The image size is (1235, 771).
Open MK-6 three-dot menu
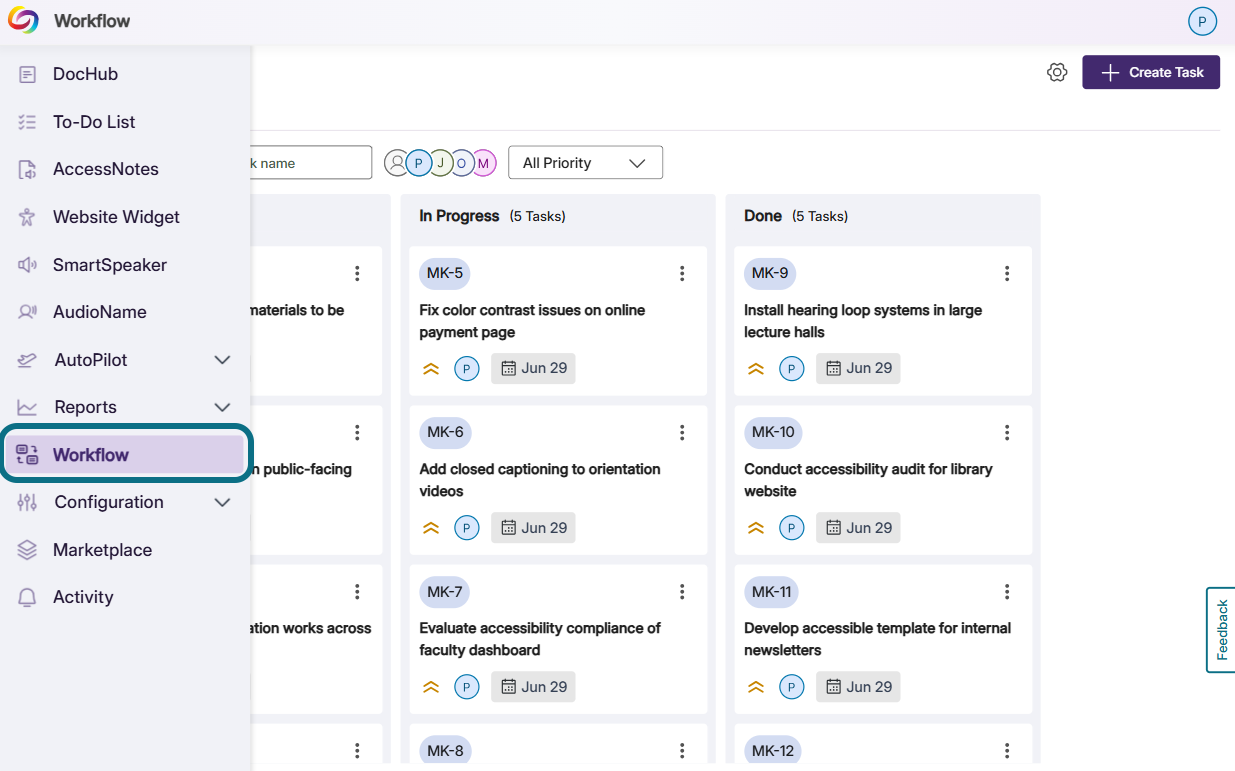tap(682, 432)
